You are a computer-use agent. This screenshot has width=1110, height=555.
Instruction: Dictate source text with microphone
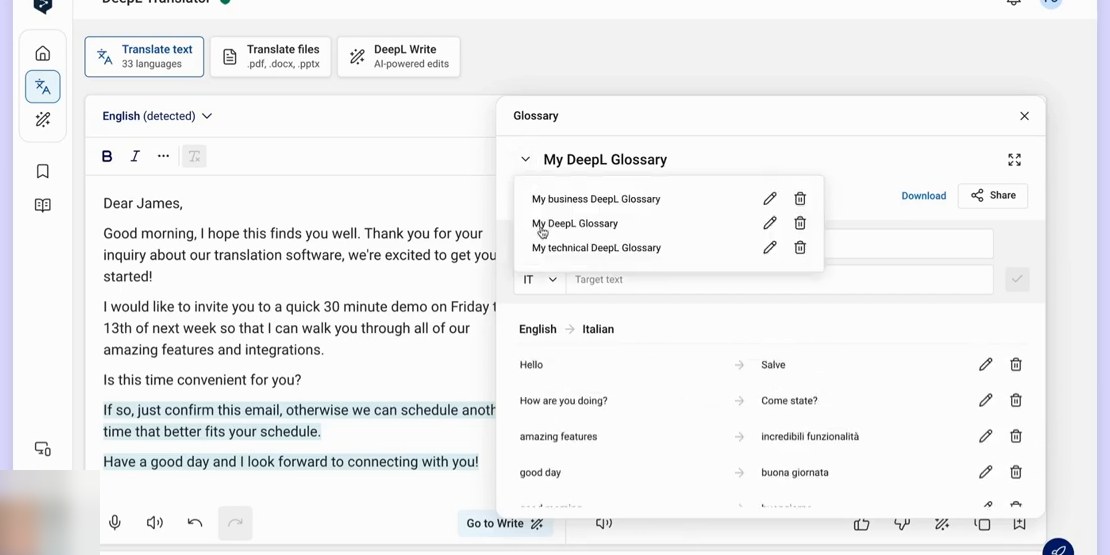(x=115, y=523)
